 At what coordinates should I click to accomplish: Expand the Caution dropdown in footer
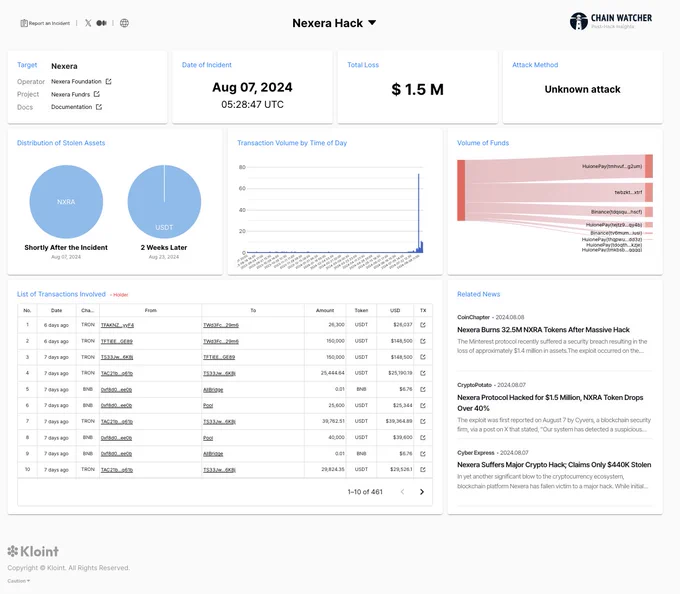(x=19, y=581)
